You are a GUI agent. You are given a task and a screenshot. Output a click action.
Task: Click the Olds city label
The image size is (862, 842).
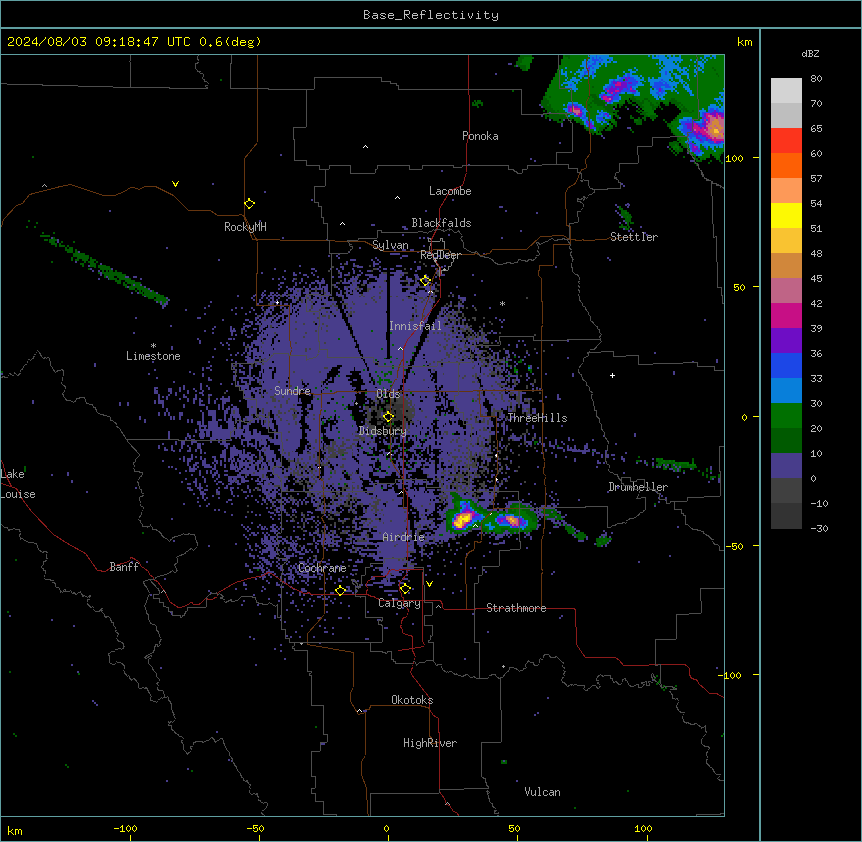(x=388, y=394)
